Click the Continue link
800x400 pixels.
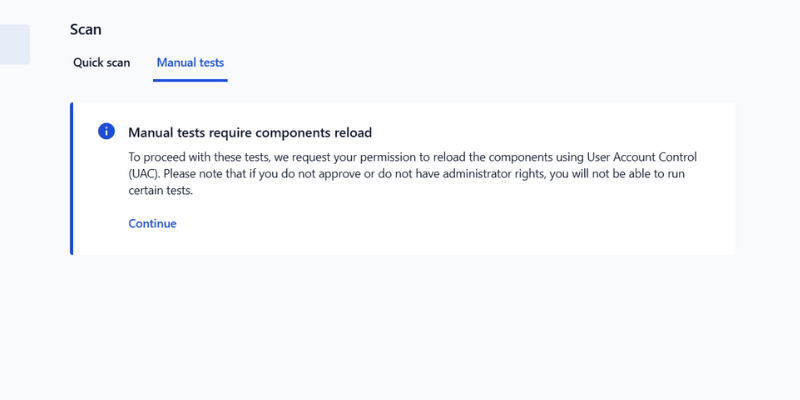(152, 224)
